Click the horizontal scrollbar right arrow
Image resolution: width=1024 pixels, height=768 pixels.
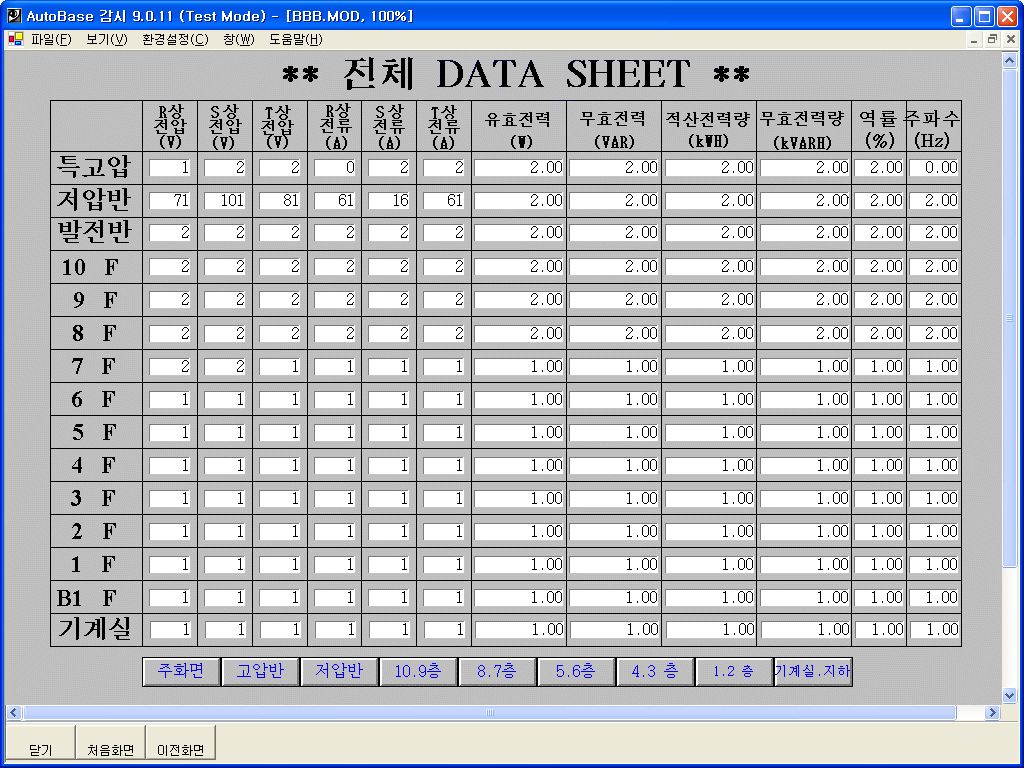click(x=992, y=713)
